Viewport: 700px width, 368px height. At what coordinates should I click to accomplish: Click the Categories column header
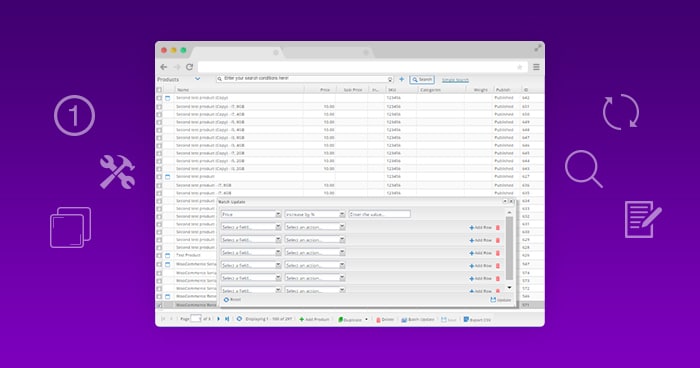coord(430,90)
